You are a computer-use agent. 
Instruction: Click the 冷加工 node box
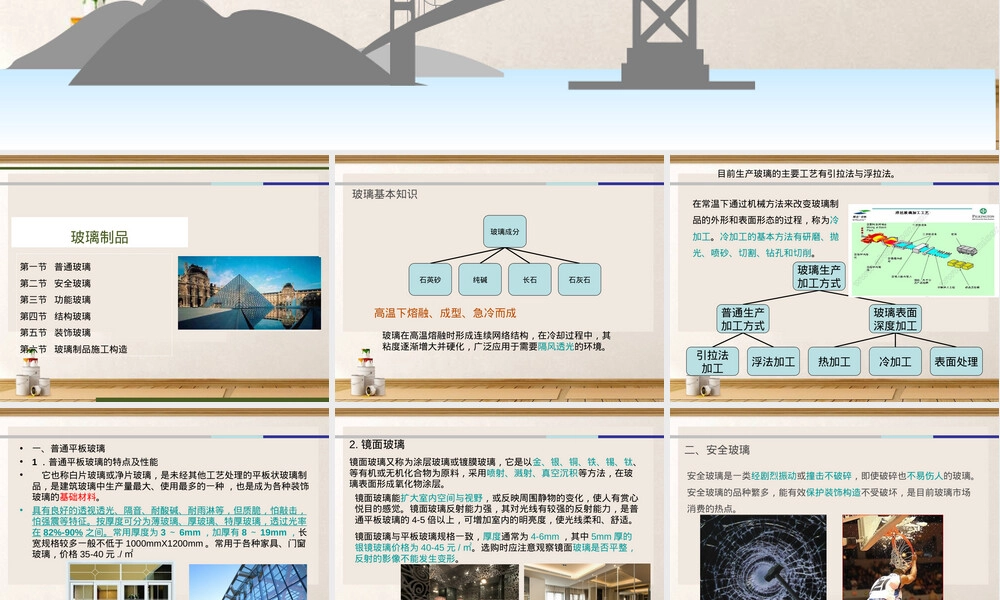pyautogui.click(x=895, y=362)
